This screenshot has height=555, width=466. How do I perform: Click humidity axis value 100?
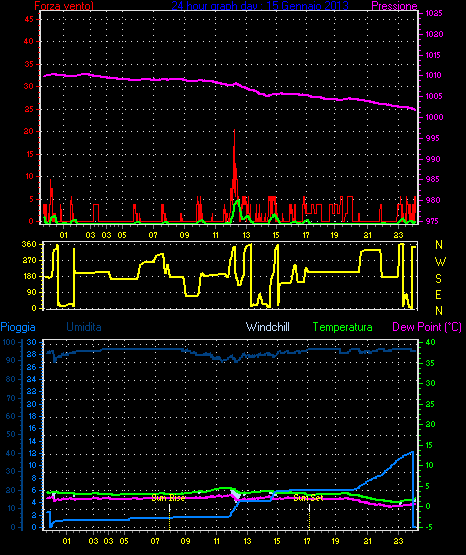(9, 342)
